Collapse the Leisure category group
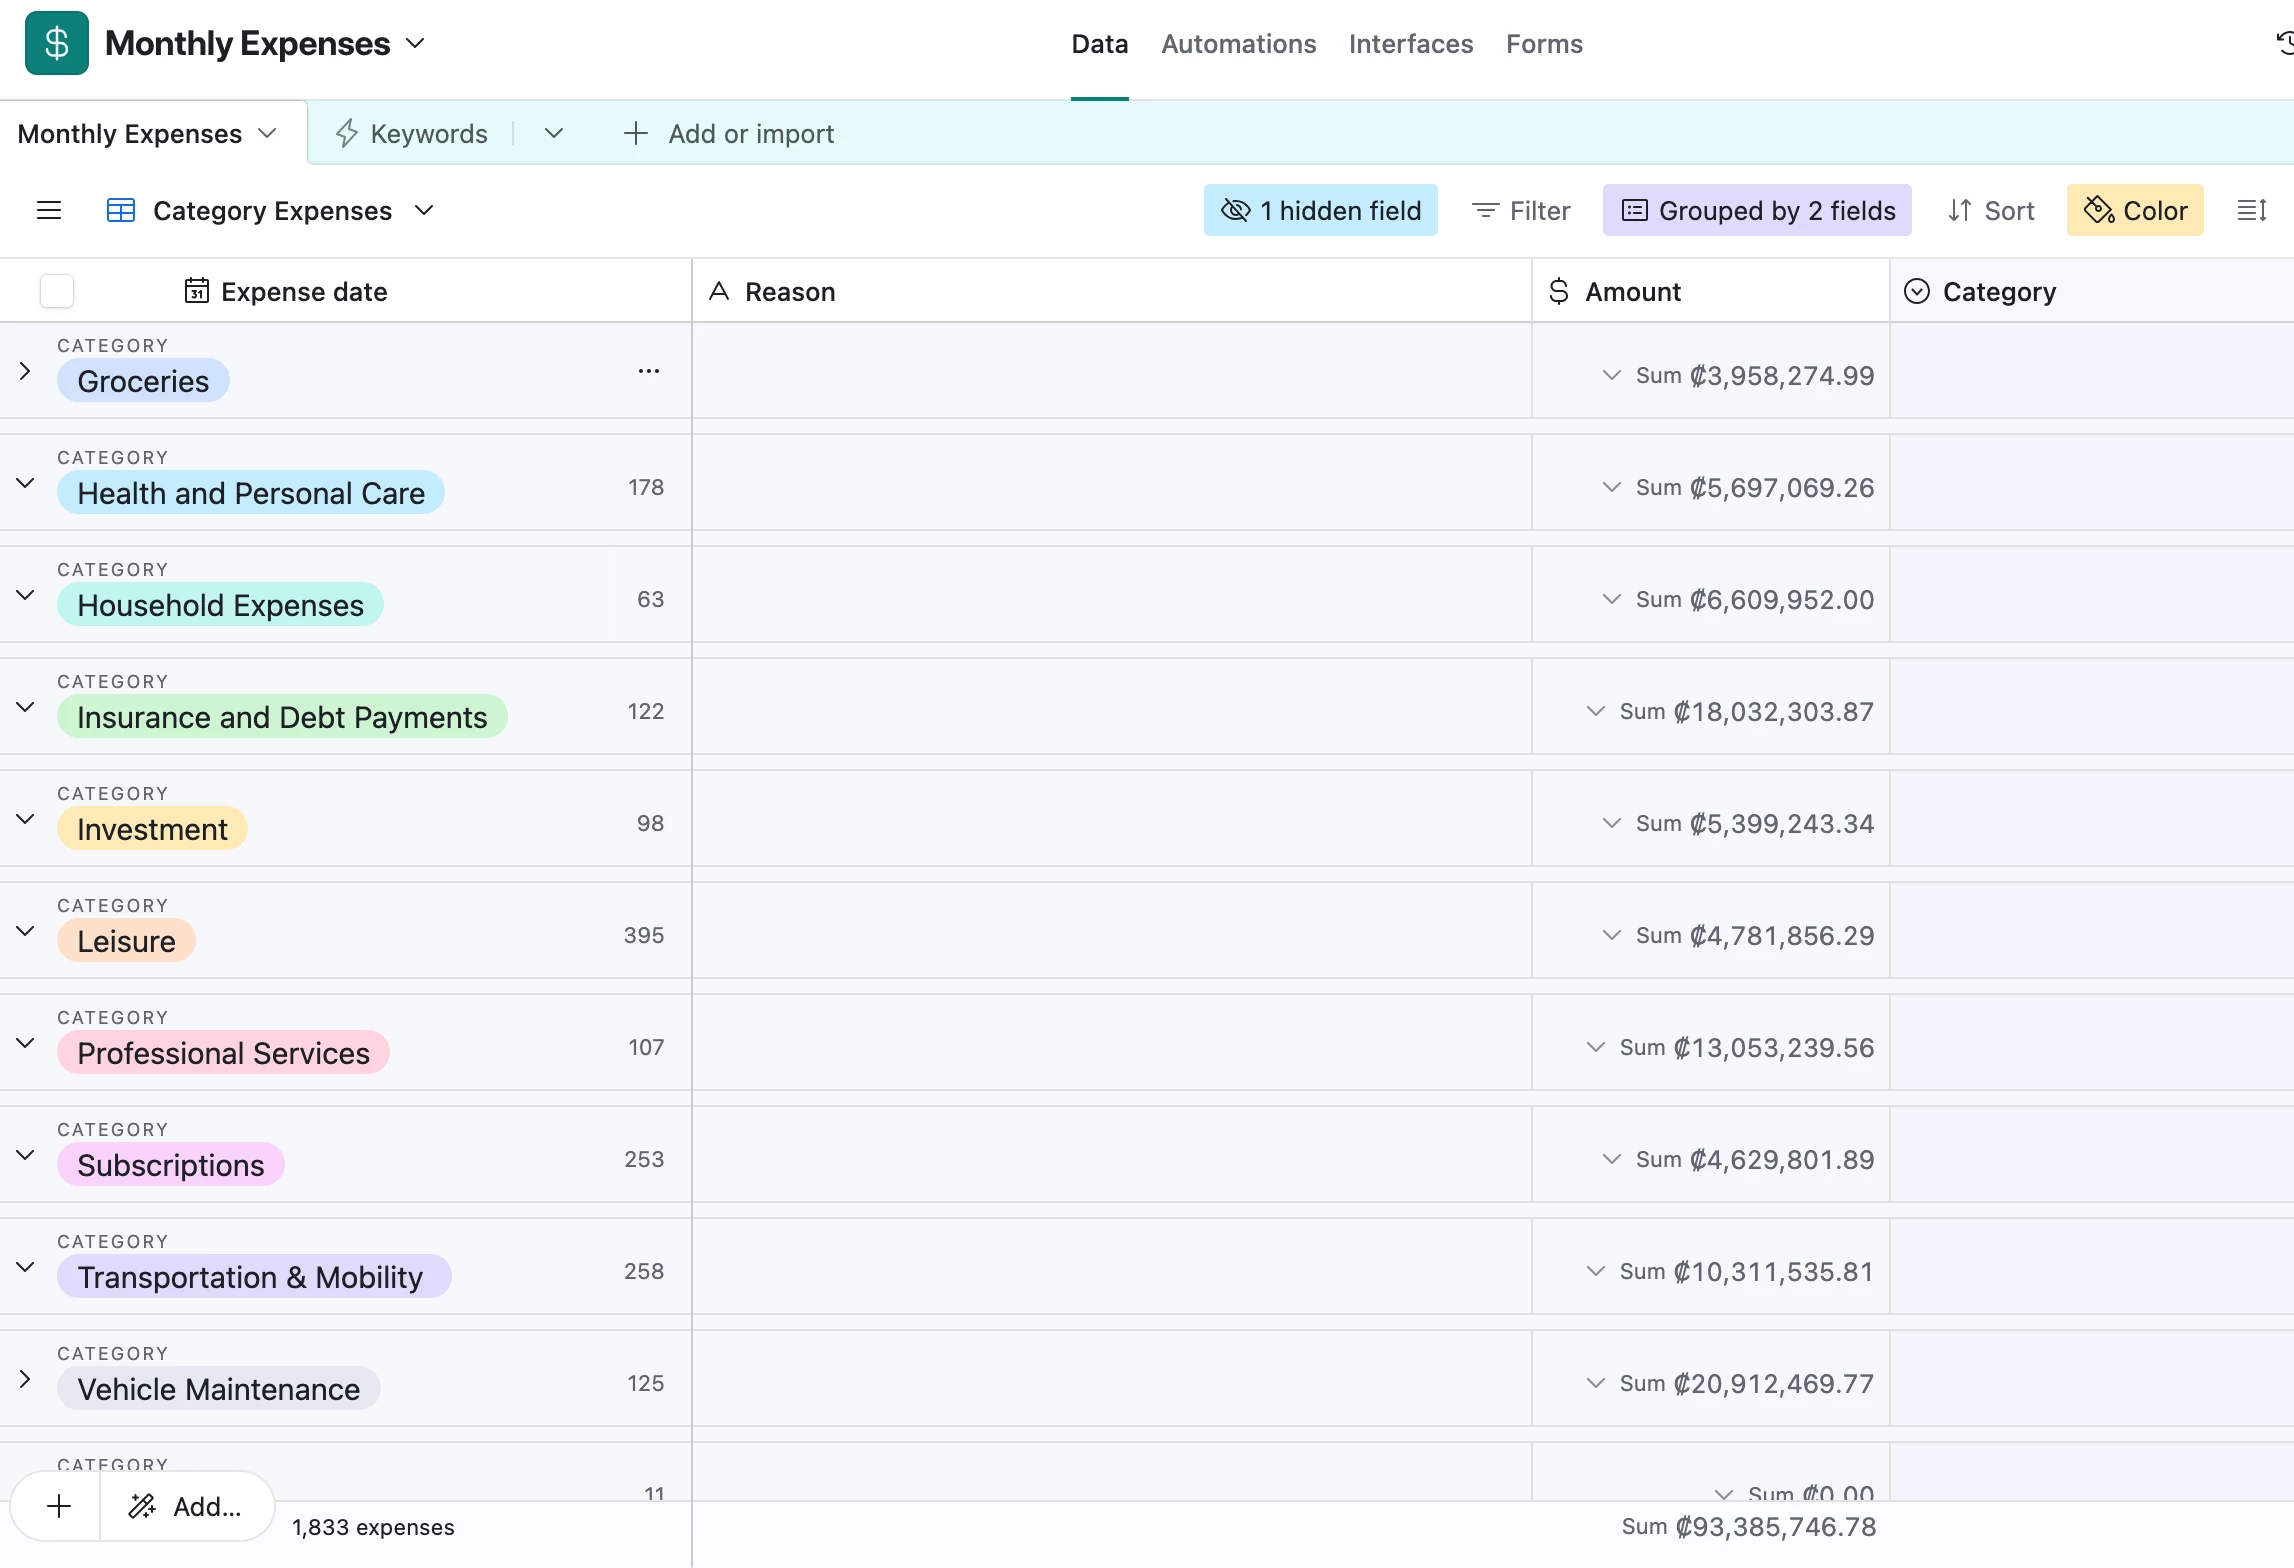The height and width of the screenshot is (1568, 2294). [25, 931]
